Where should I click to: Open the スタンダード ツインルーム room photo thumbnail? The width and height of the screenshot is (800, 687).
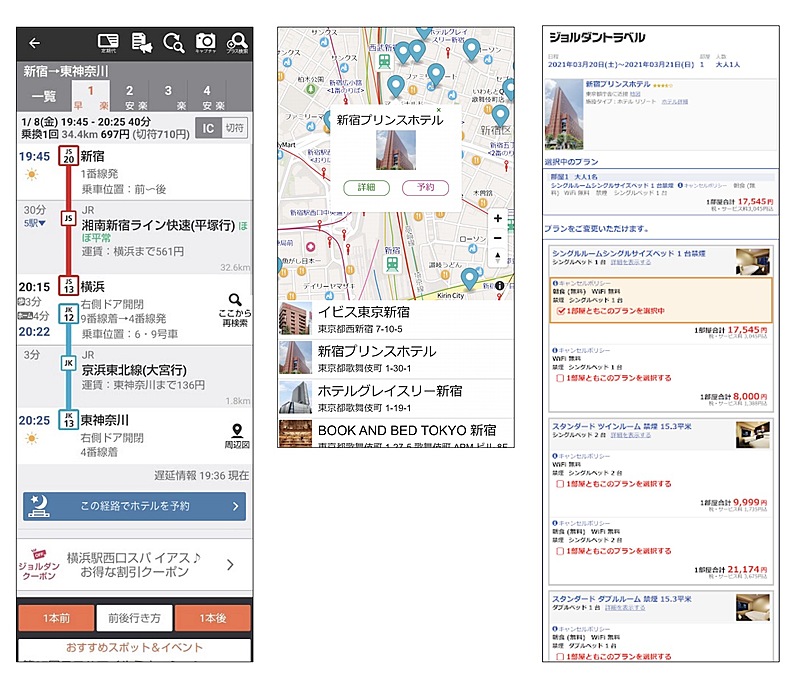753,435
